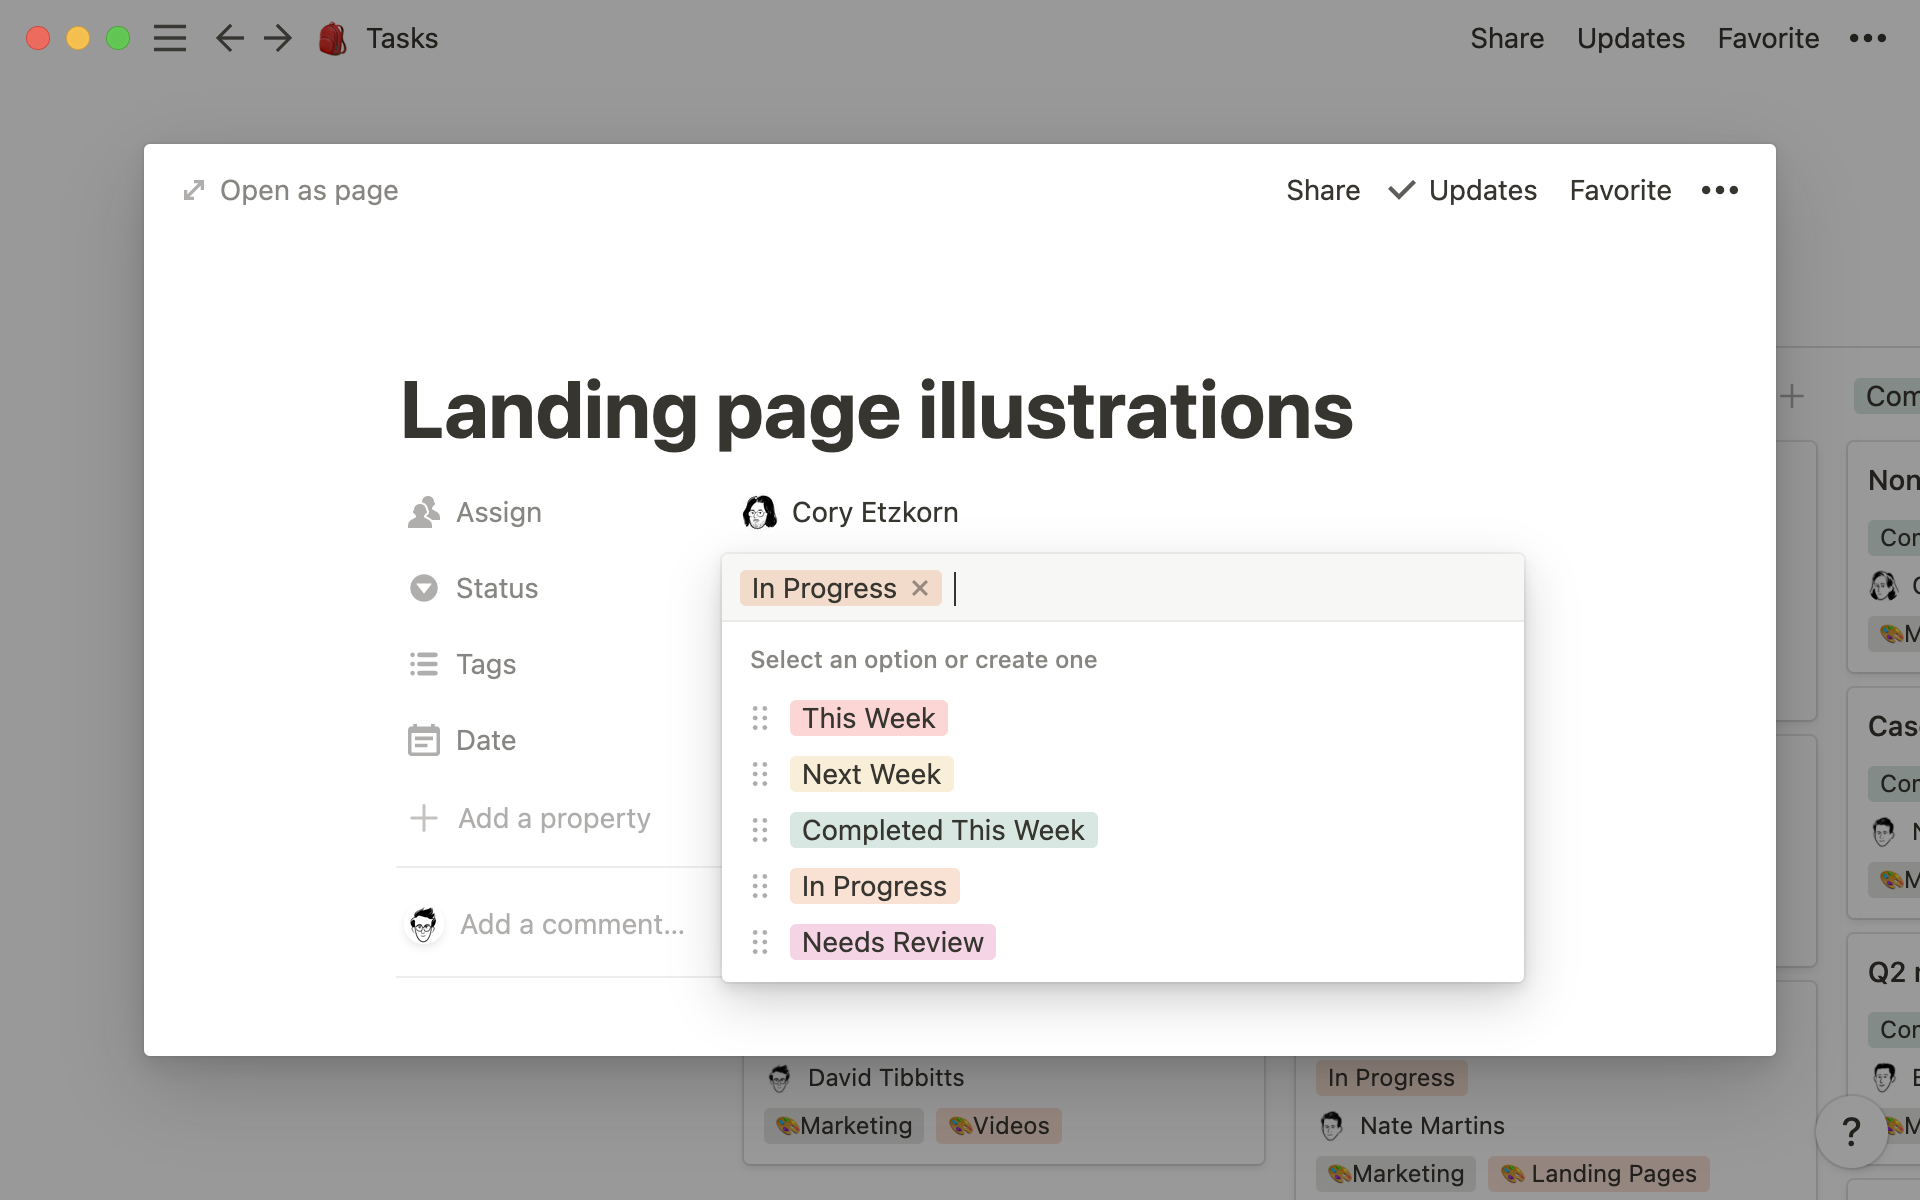Select the Next Week status option
This screenshot has width=1920, height=1200.
pos(871,773)
